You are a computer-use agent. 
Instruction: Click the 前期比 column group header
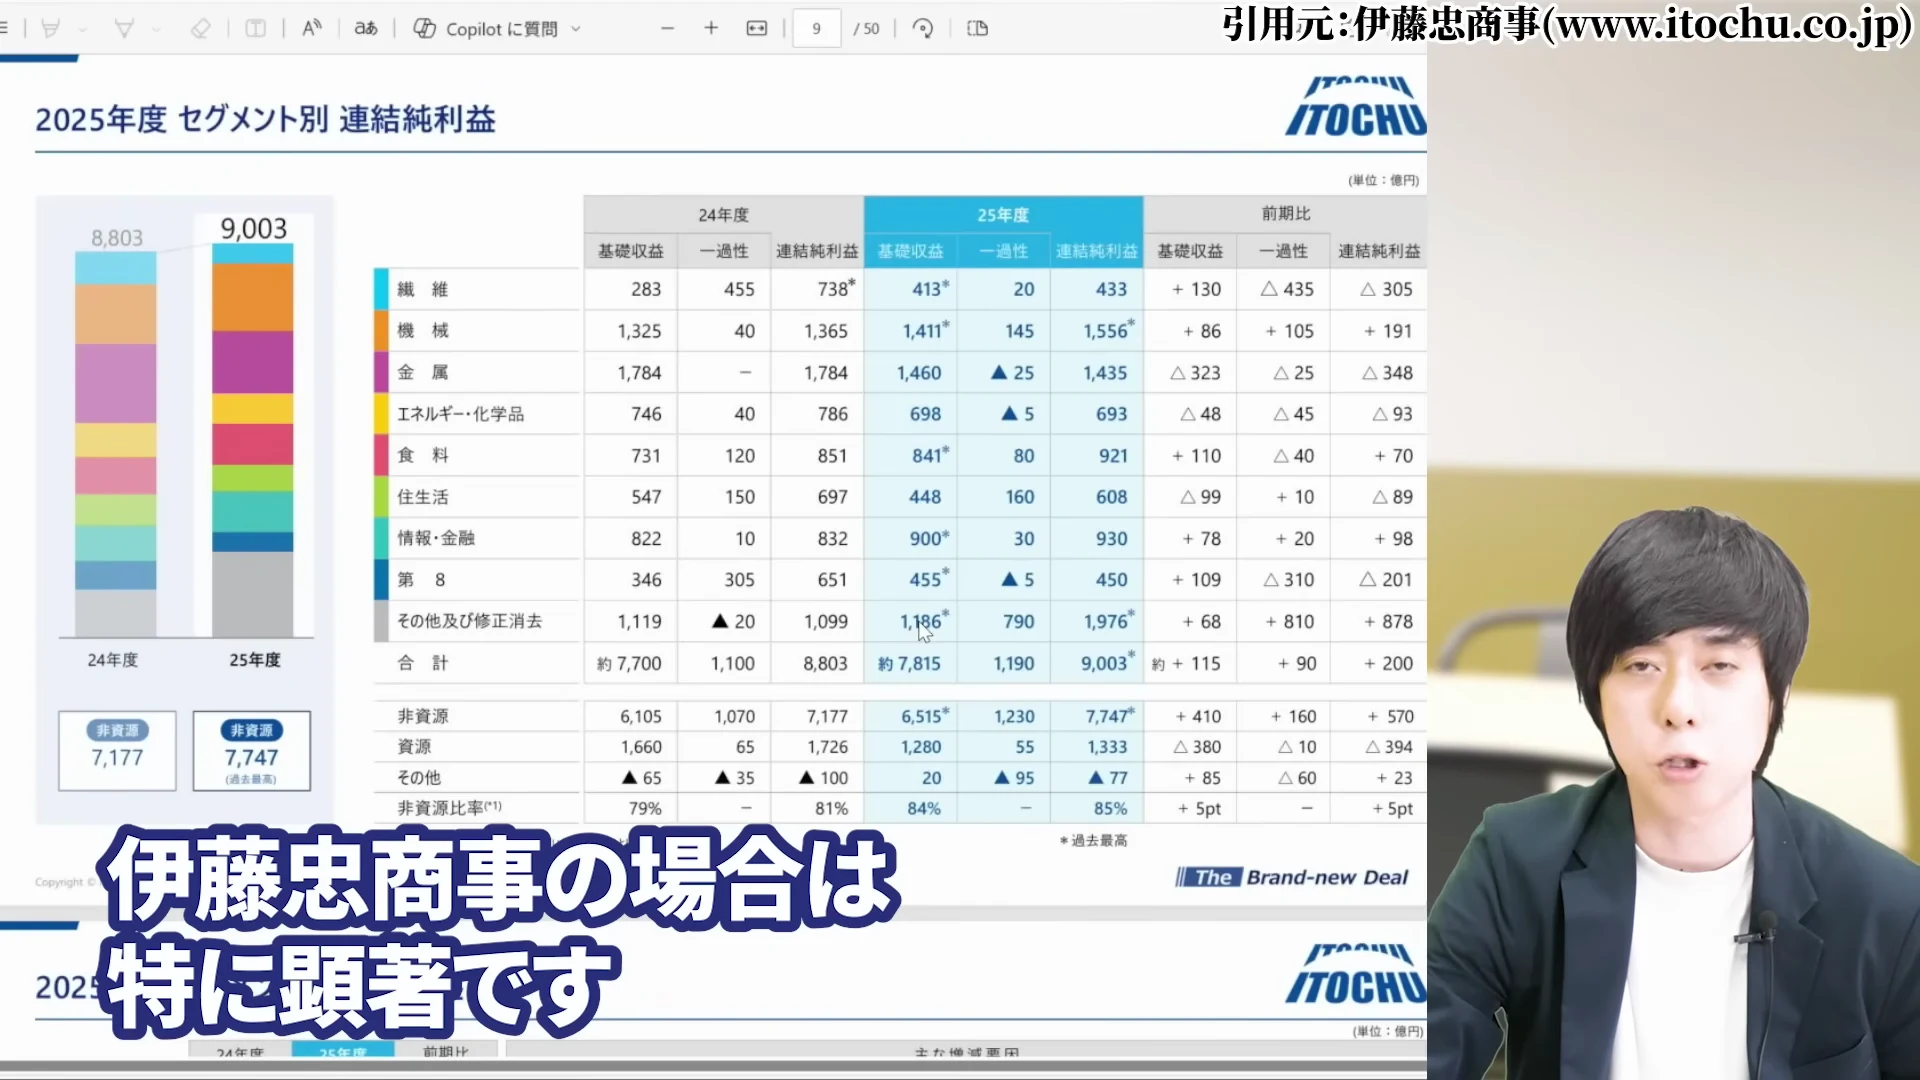click(x=1286, y=213)
